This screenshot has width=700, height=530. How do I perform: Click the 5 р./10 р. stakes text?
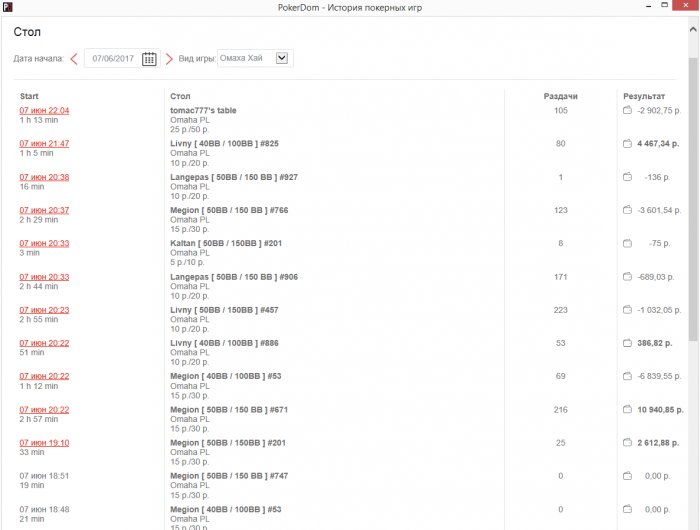[187, 262]
